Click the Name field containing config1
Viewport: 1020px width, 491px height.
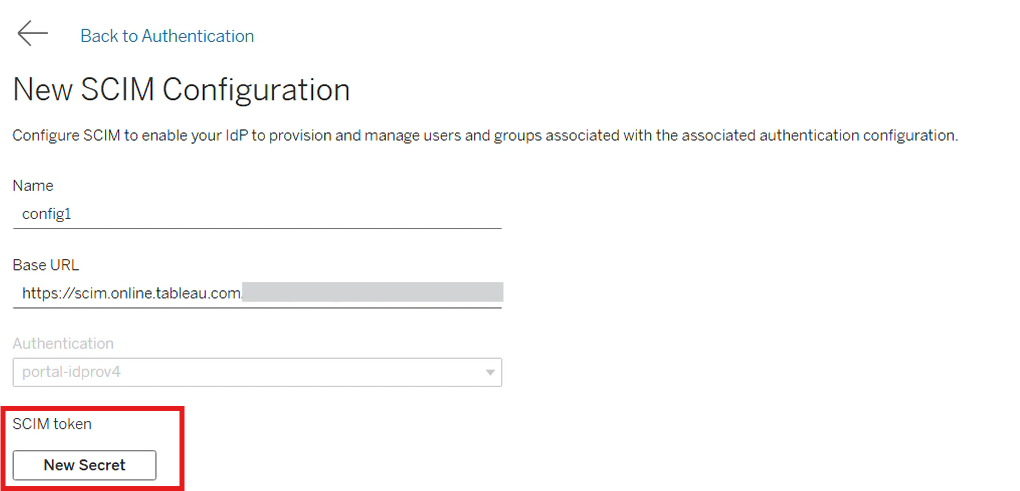[257, 215]
